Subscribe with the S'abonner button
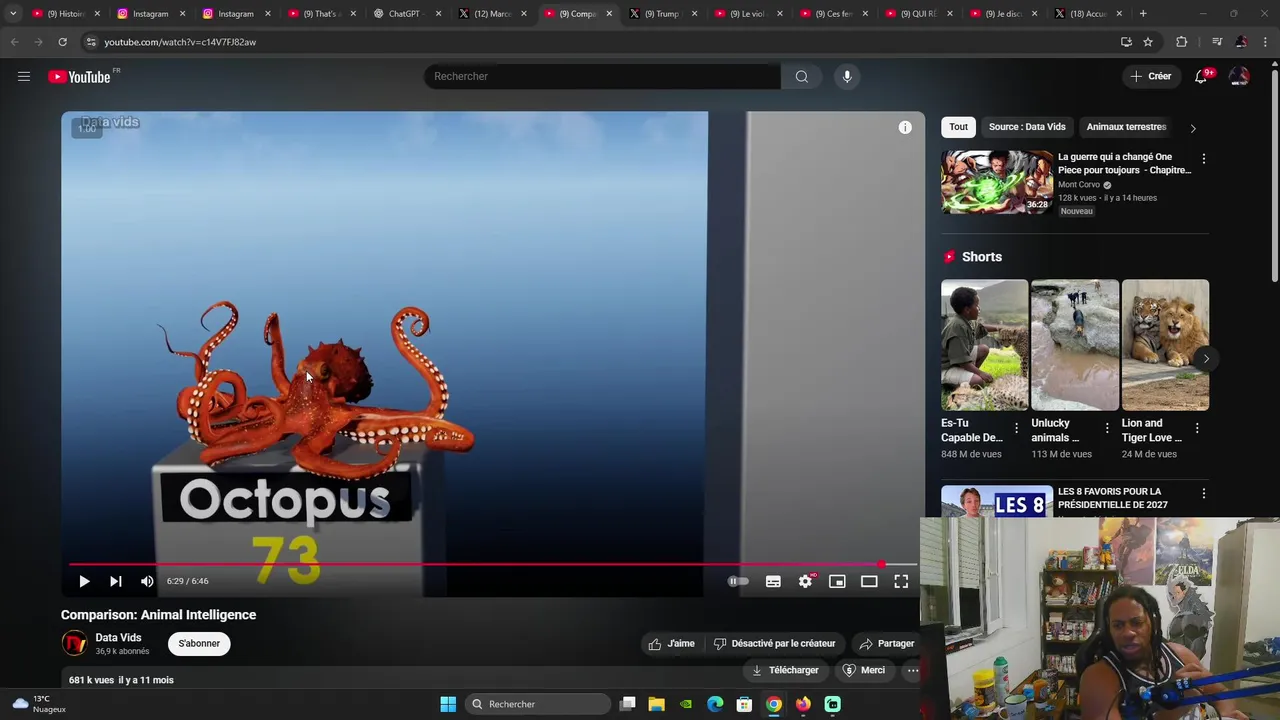The height and width of the screenshot is (720, 1280). tap(199, 643)
